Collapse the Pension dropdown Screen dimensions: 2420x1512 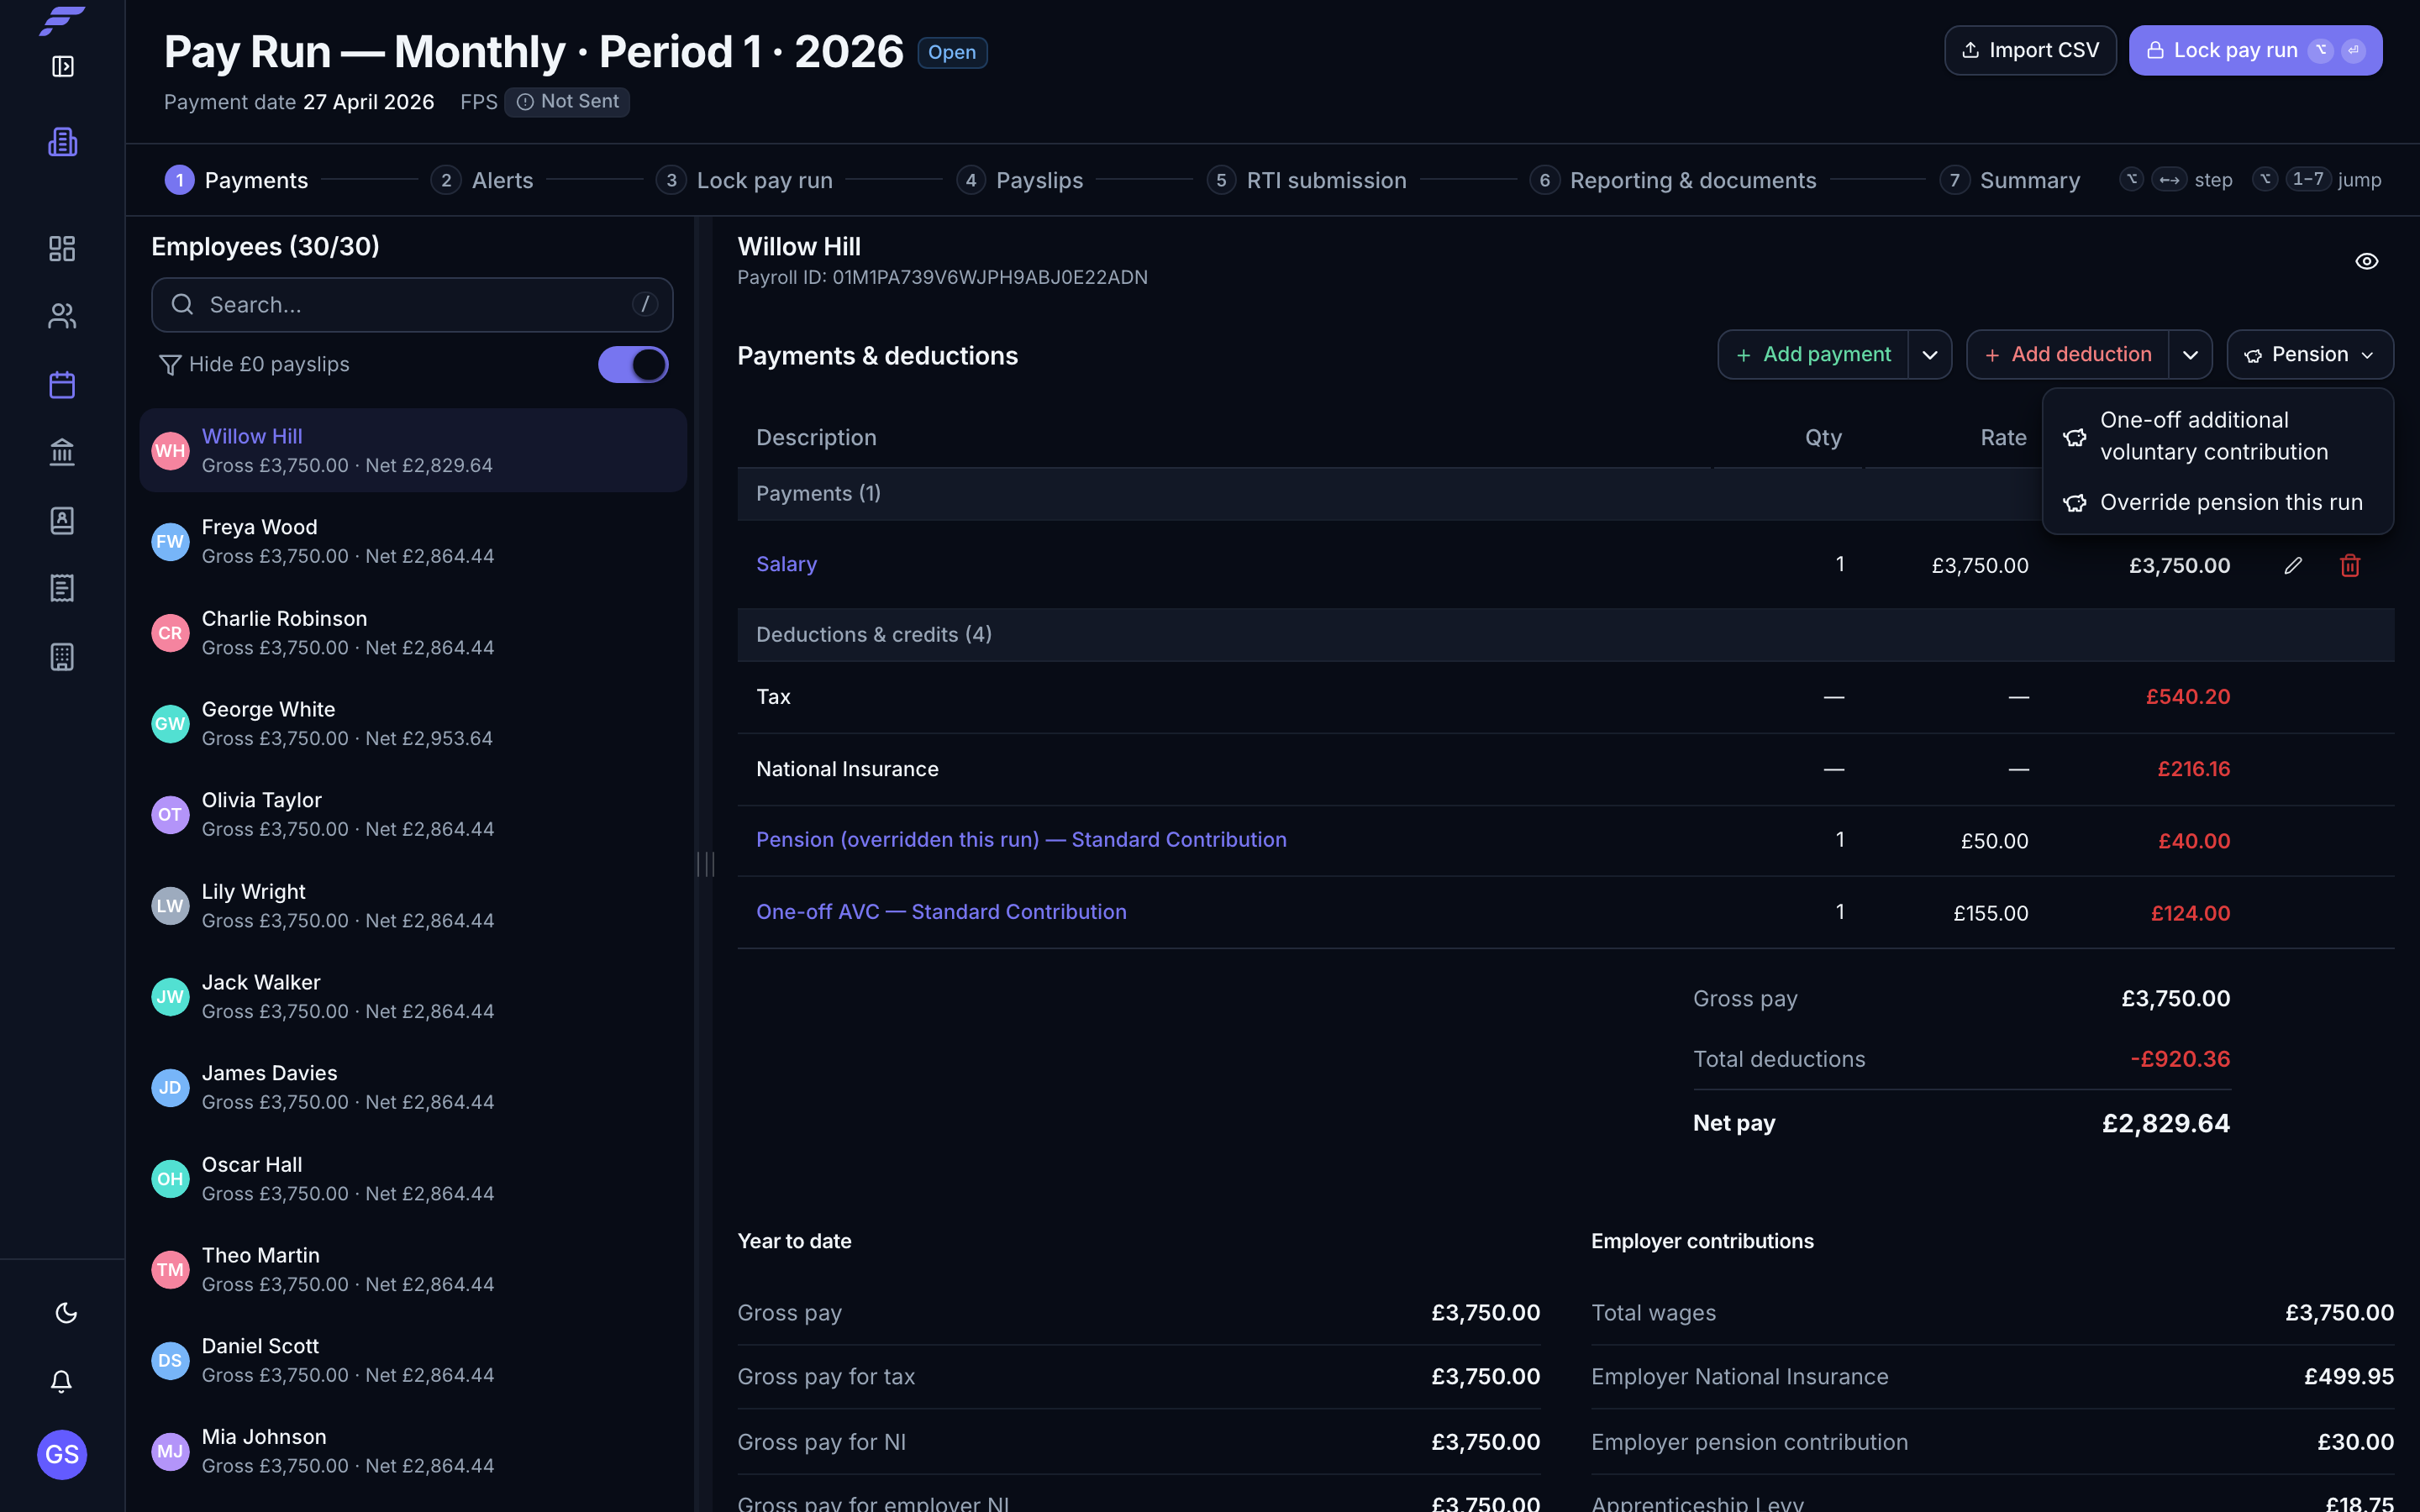(2309, 355)
